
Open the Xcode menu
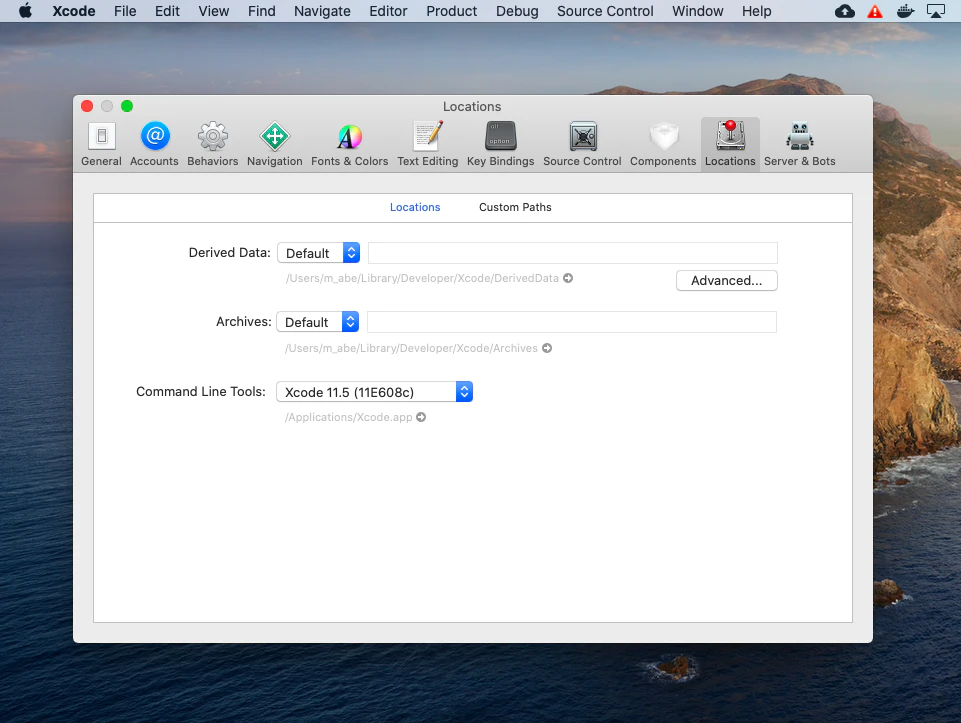(74, 11)
